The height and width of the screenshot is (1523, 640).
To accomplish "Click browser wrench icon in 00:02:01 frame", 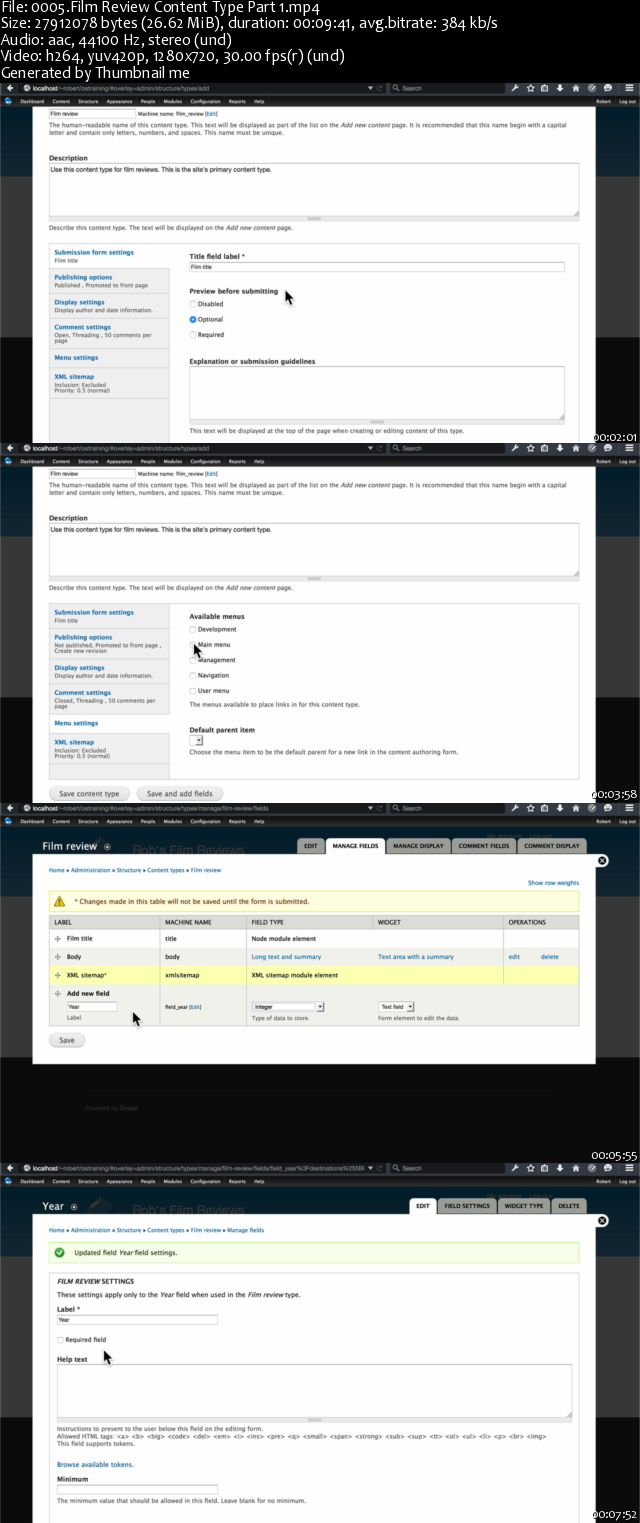I will tap(515, 87).
